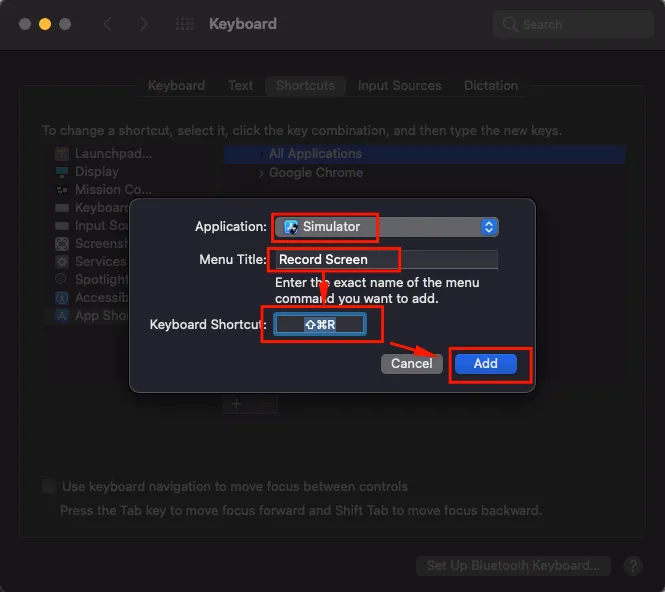Click the Add button in the dialog

pos(486,363)
